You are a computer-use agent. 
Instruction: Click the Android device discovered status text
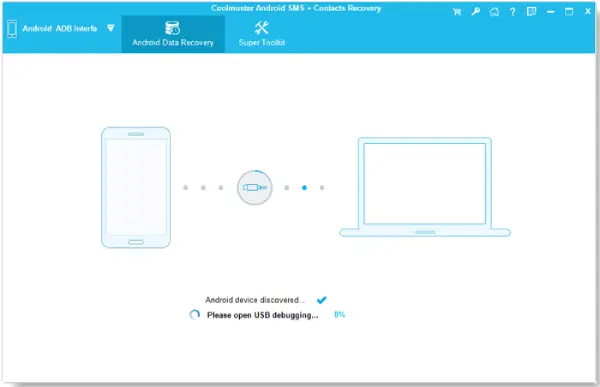[x=255, y=300]
